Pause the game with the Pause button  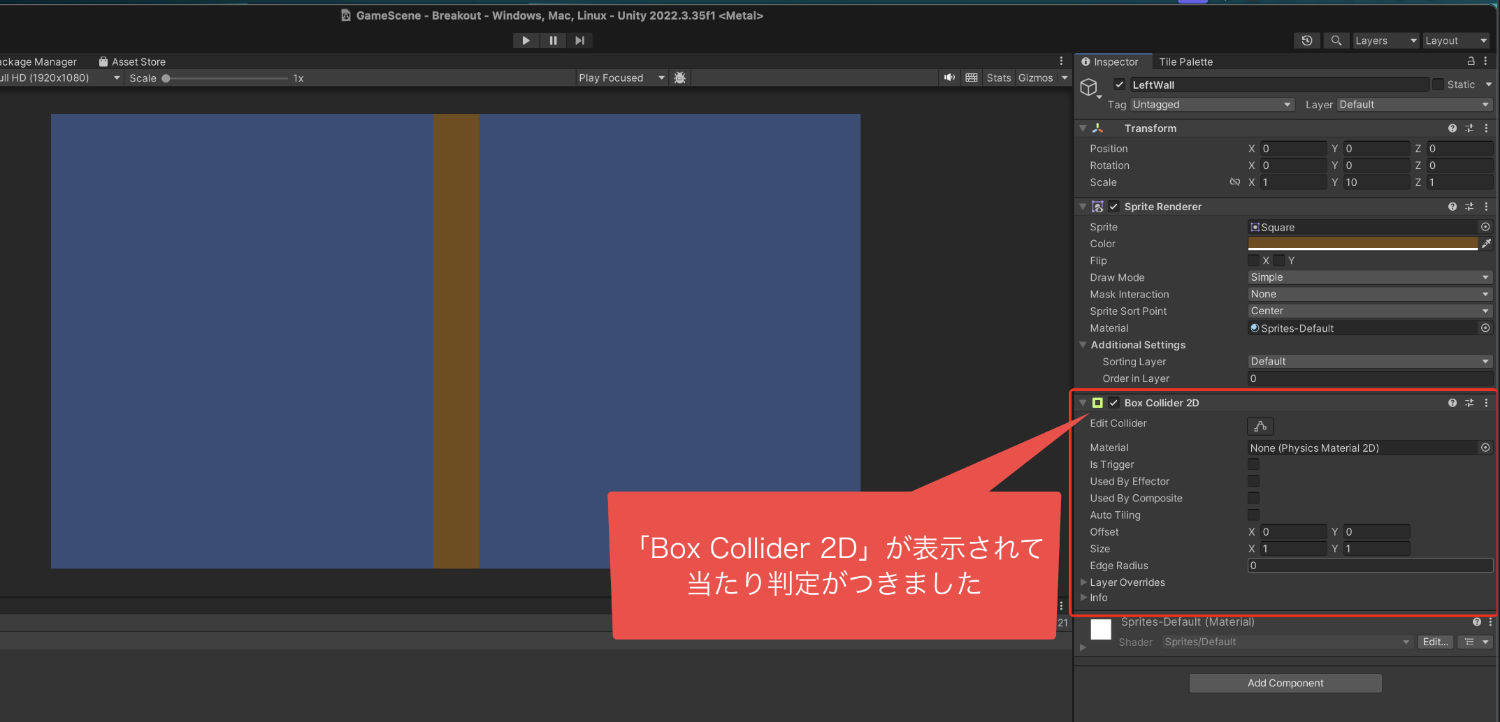(553, 41)
